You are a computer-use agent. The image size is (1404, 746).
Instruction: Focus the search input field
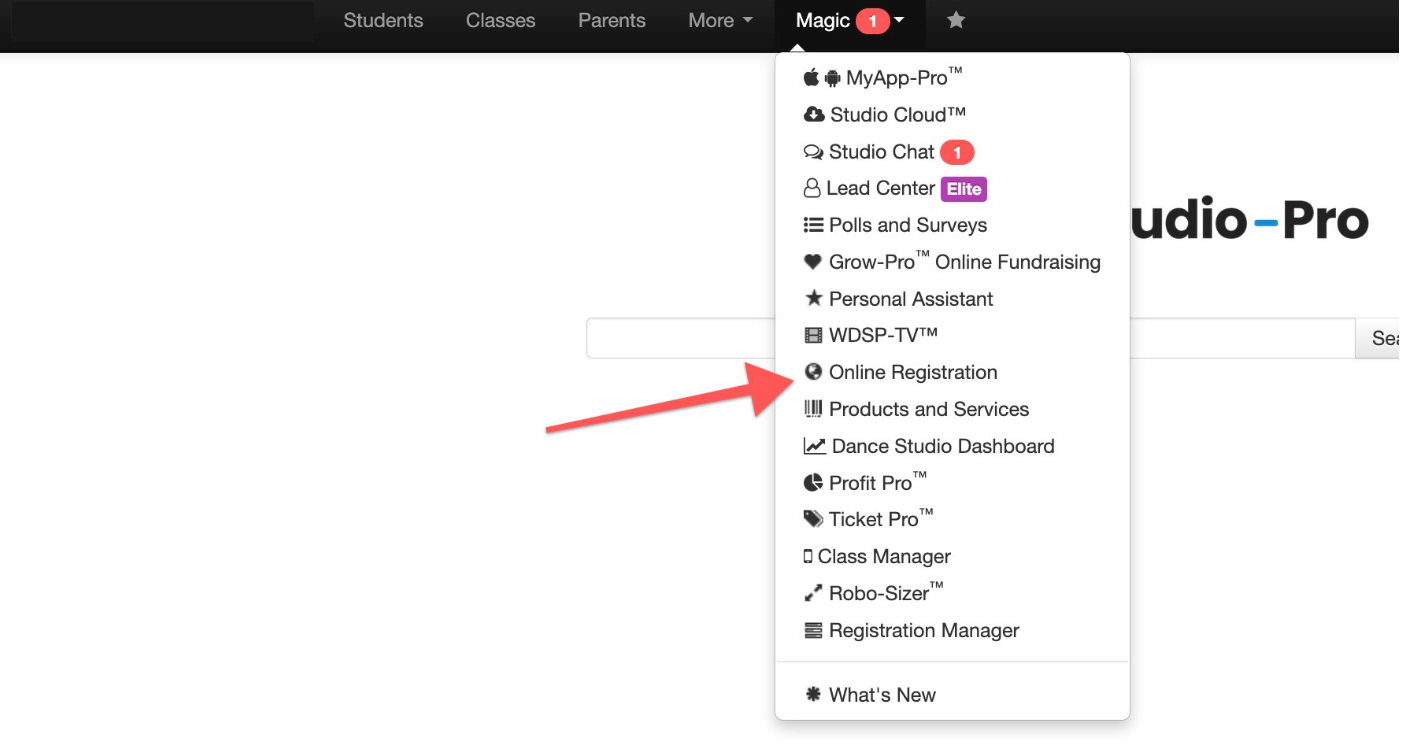[x=971, y=338]
